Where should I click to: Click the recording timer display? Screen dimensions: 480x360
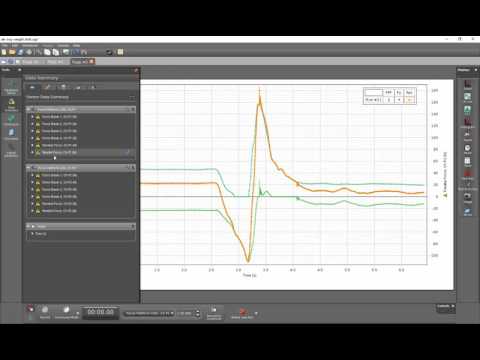point(100,312)
